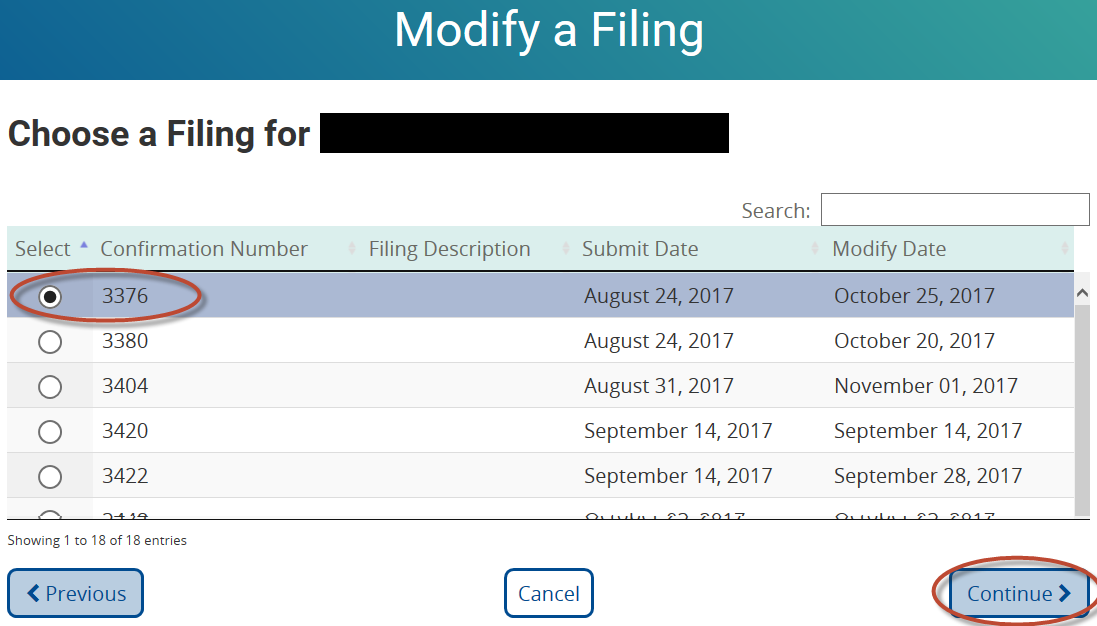Viewport: 1097px width, 626px height.
Task: Click the scrollbar up arrow in table
Action: (x=1081, y=293)
